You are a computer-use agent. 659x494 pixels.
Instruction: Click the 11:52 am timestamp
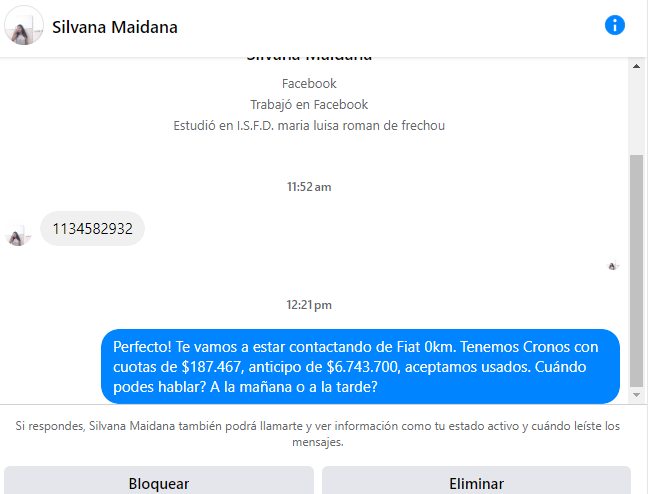(x=309, y=187)
